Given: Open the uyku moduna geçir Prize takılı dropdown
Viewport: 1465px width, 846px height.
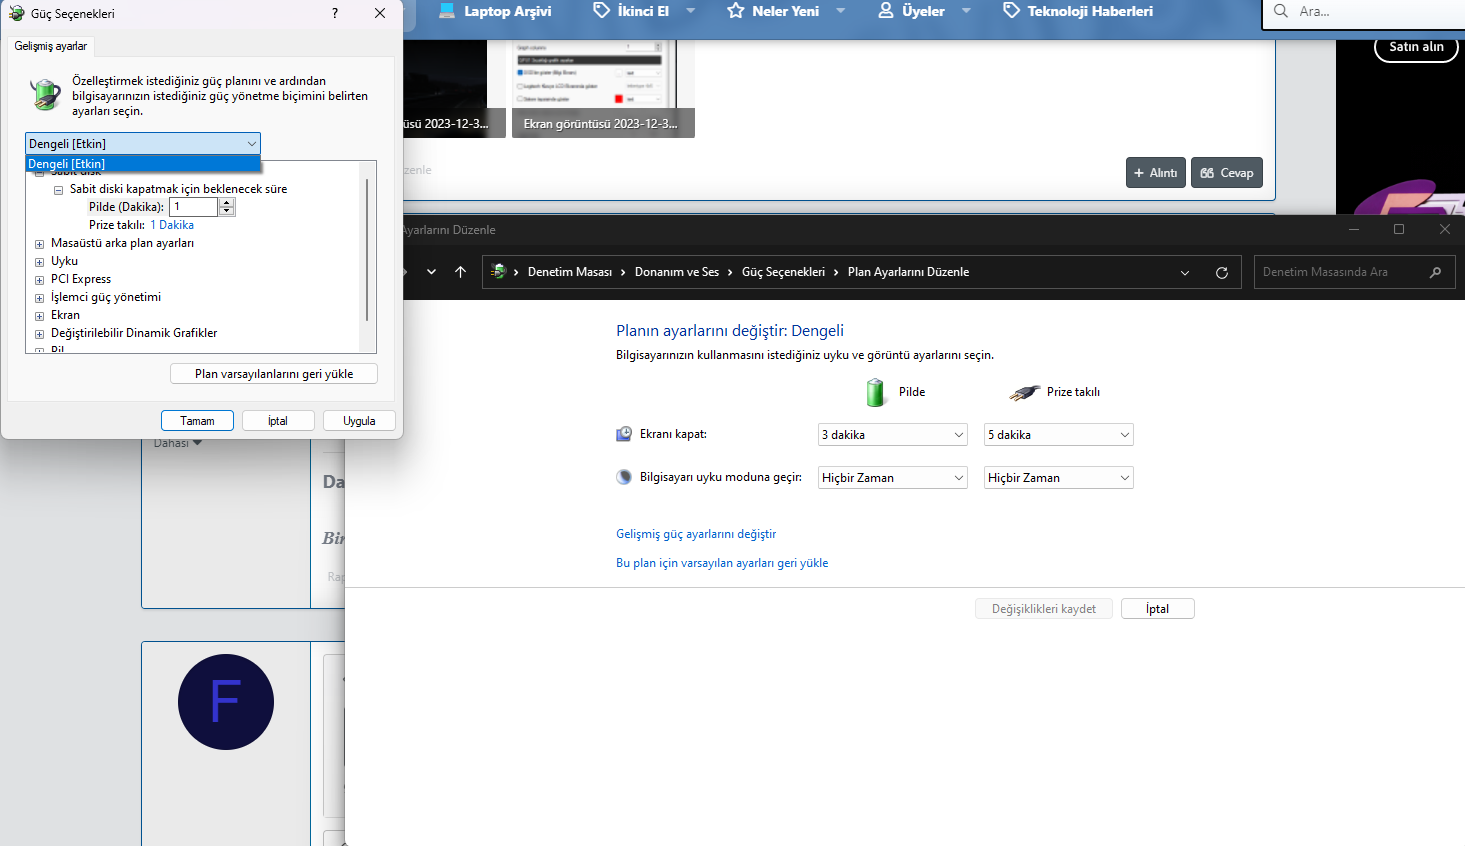Looking at the screenshot, I should coord(1058,478).
